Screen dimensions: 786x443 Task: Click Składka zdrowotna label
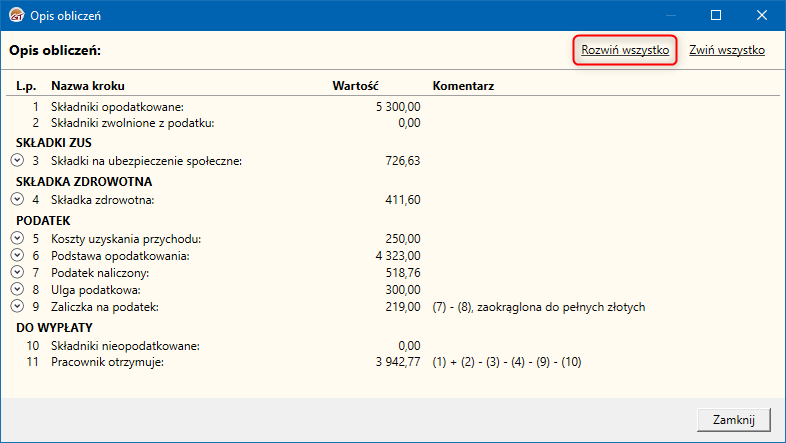coord(103,200)
